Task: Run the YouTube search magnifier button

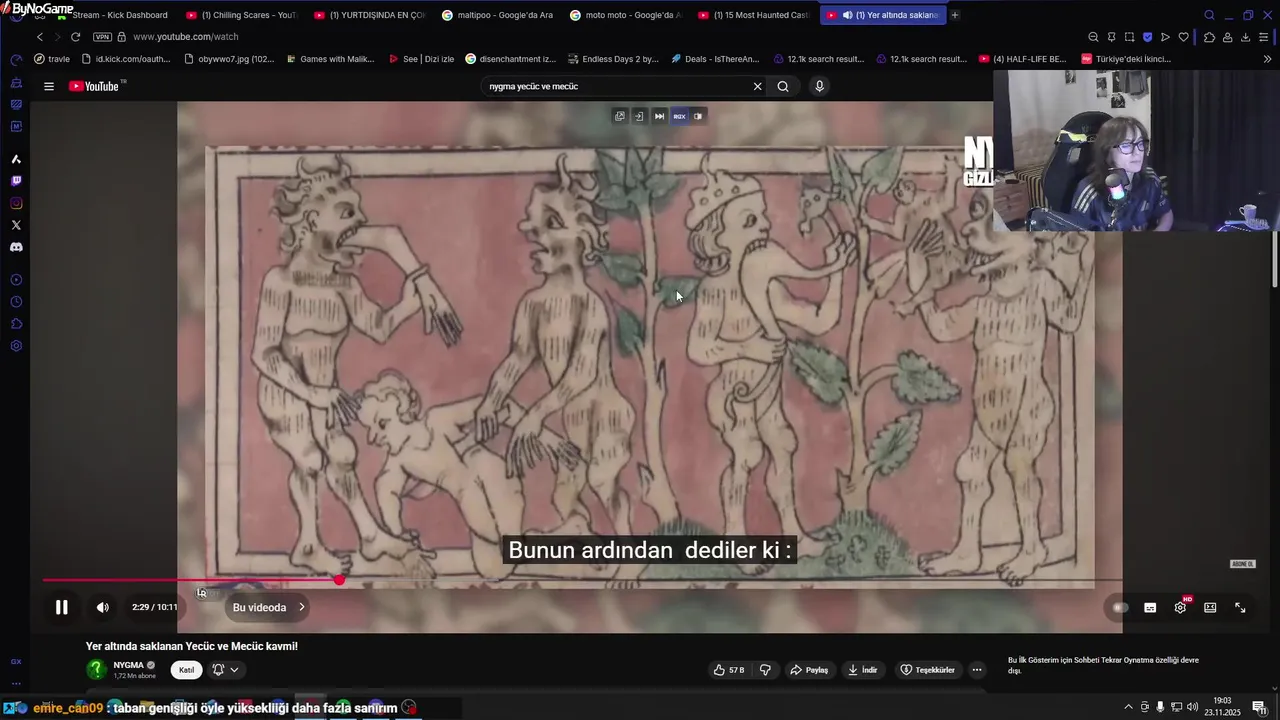Action: [x=783, y=86]
